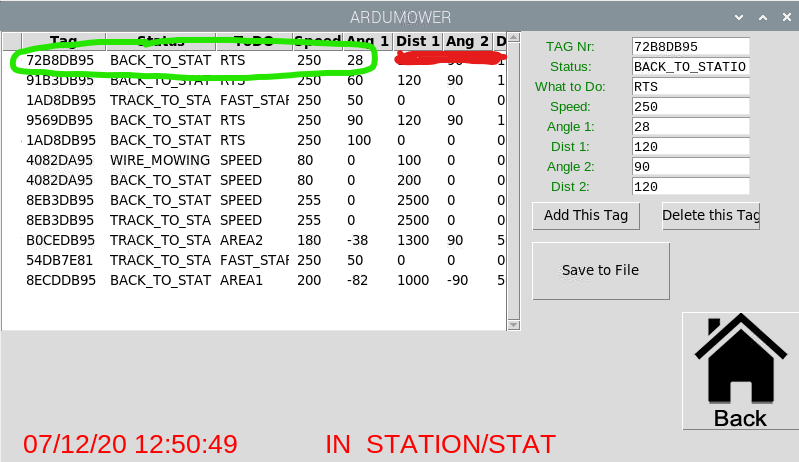Click the TAG Nr input field

tap(690, 47)
